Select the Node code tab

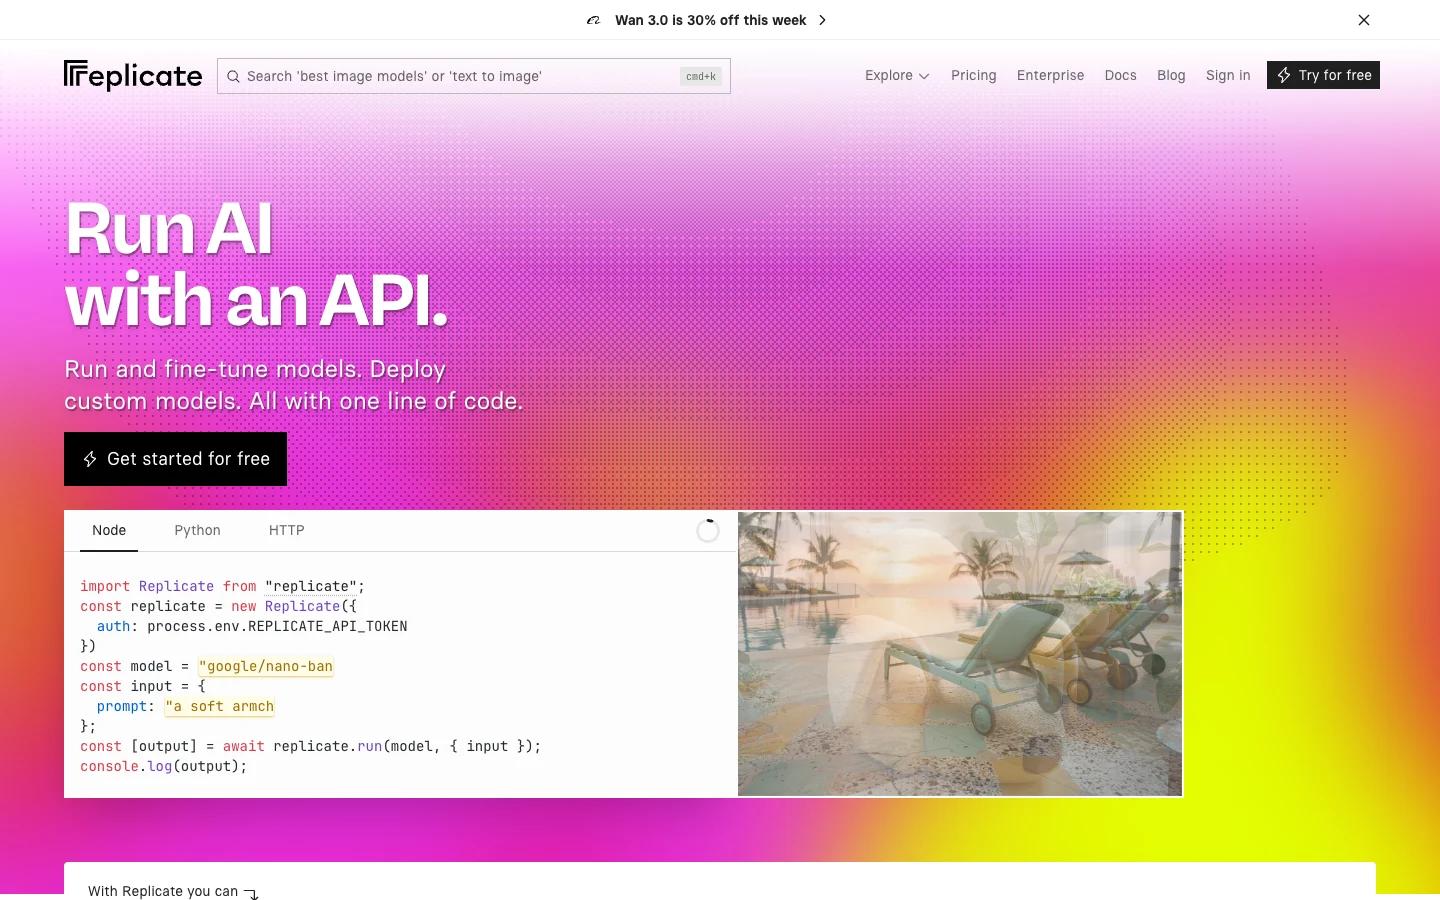[x=109, y=530]
